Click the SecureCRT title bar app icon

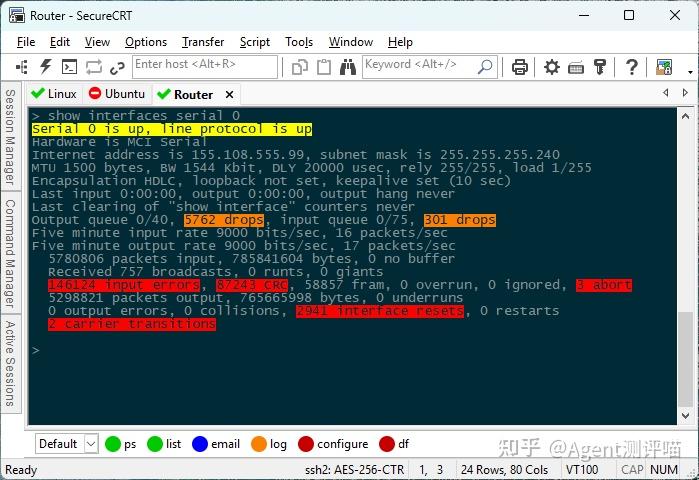coord(17,15)
